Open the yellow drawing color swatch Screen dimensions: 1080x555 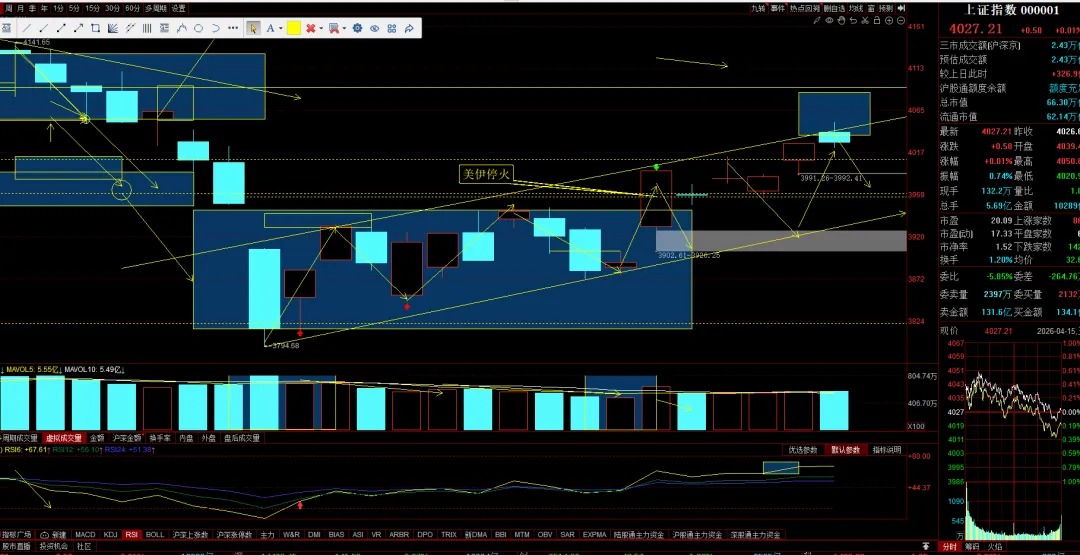click(294, 28)
